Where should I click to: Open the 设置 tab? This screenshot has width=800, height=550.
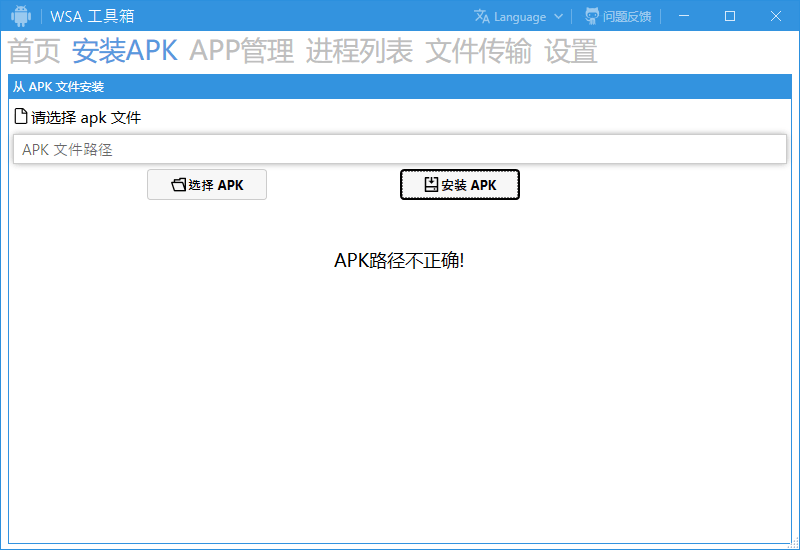tap(570, 51)
